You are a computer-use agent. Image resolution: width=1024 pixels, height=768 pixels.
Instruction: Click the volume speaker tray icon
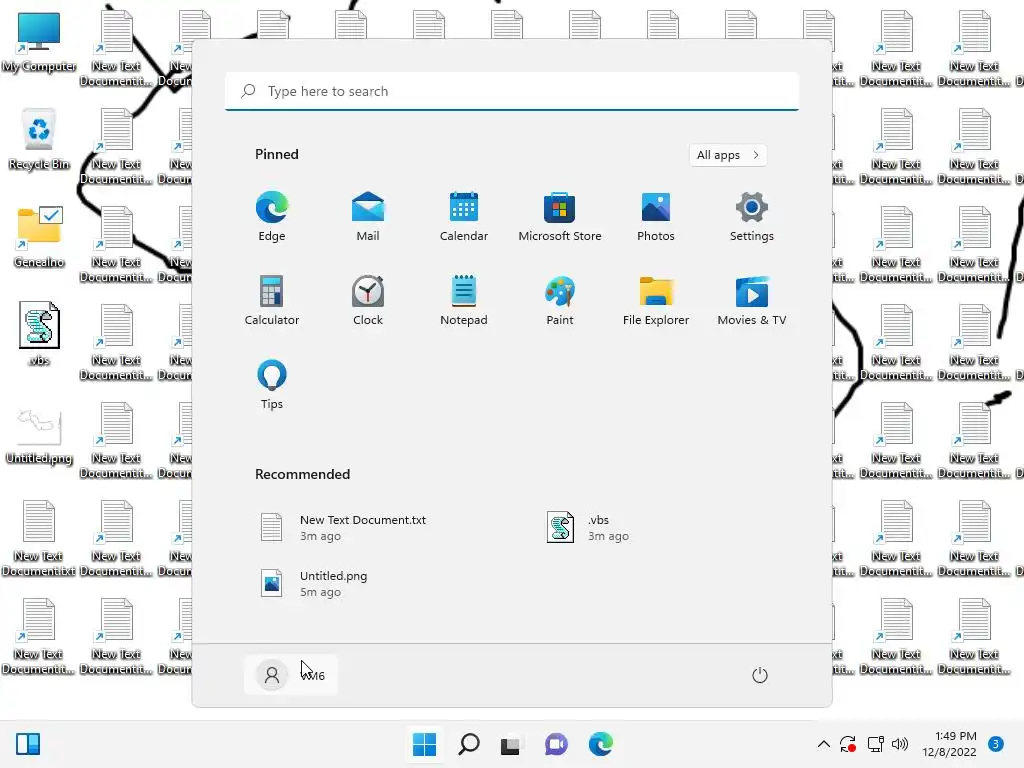tap(900, 744)
